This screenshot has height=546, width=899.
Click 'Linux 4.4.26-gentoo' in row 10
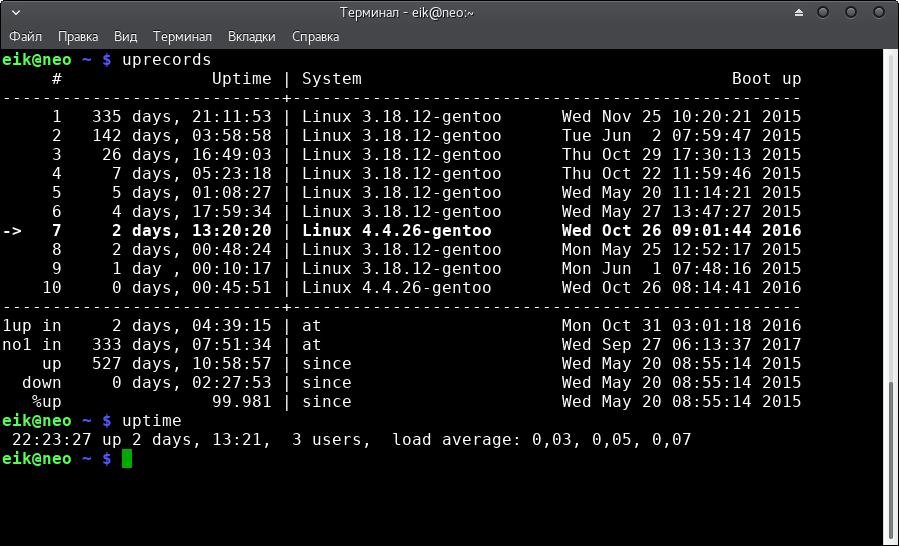click(397, 287)
